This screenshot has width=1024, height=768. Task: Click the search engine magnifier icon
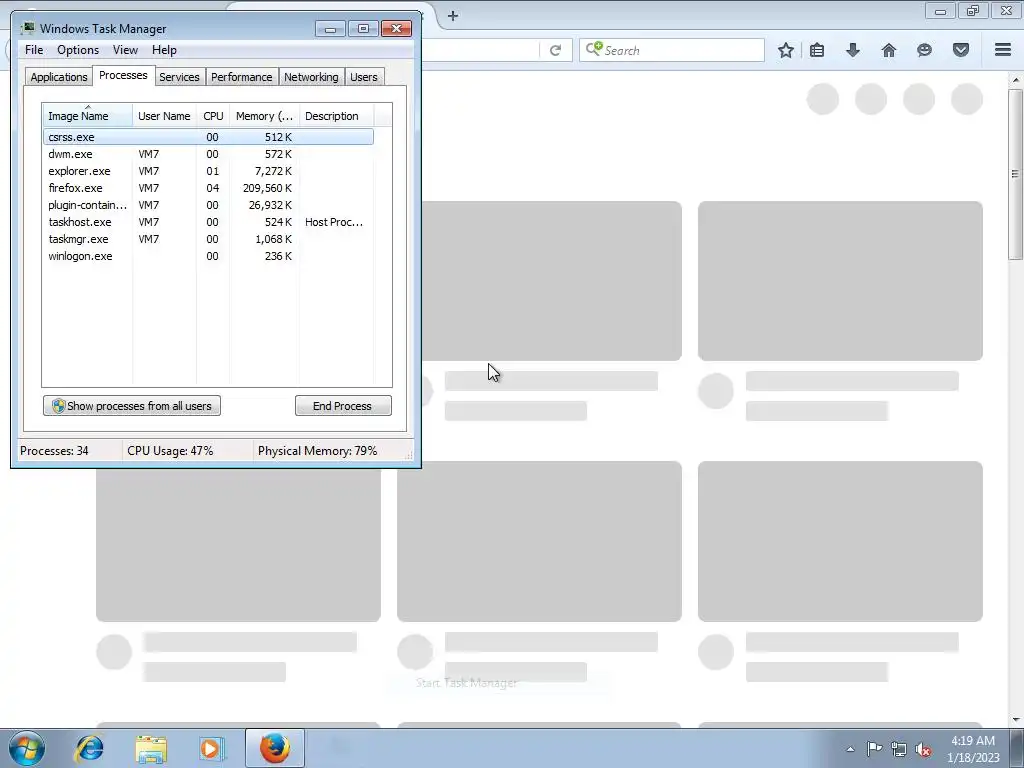[x=594, y=49]
